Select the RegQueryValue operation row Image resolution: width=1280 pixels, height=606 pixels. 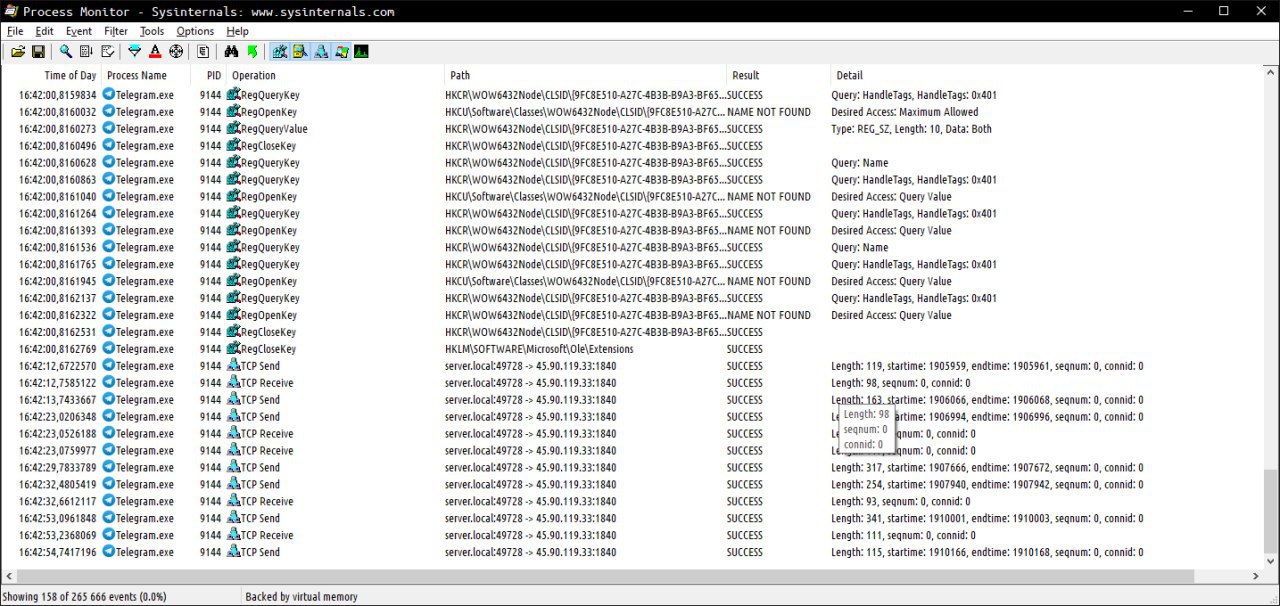click(x=630, y=129)
